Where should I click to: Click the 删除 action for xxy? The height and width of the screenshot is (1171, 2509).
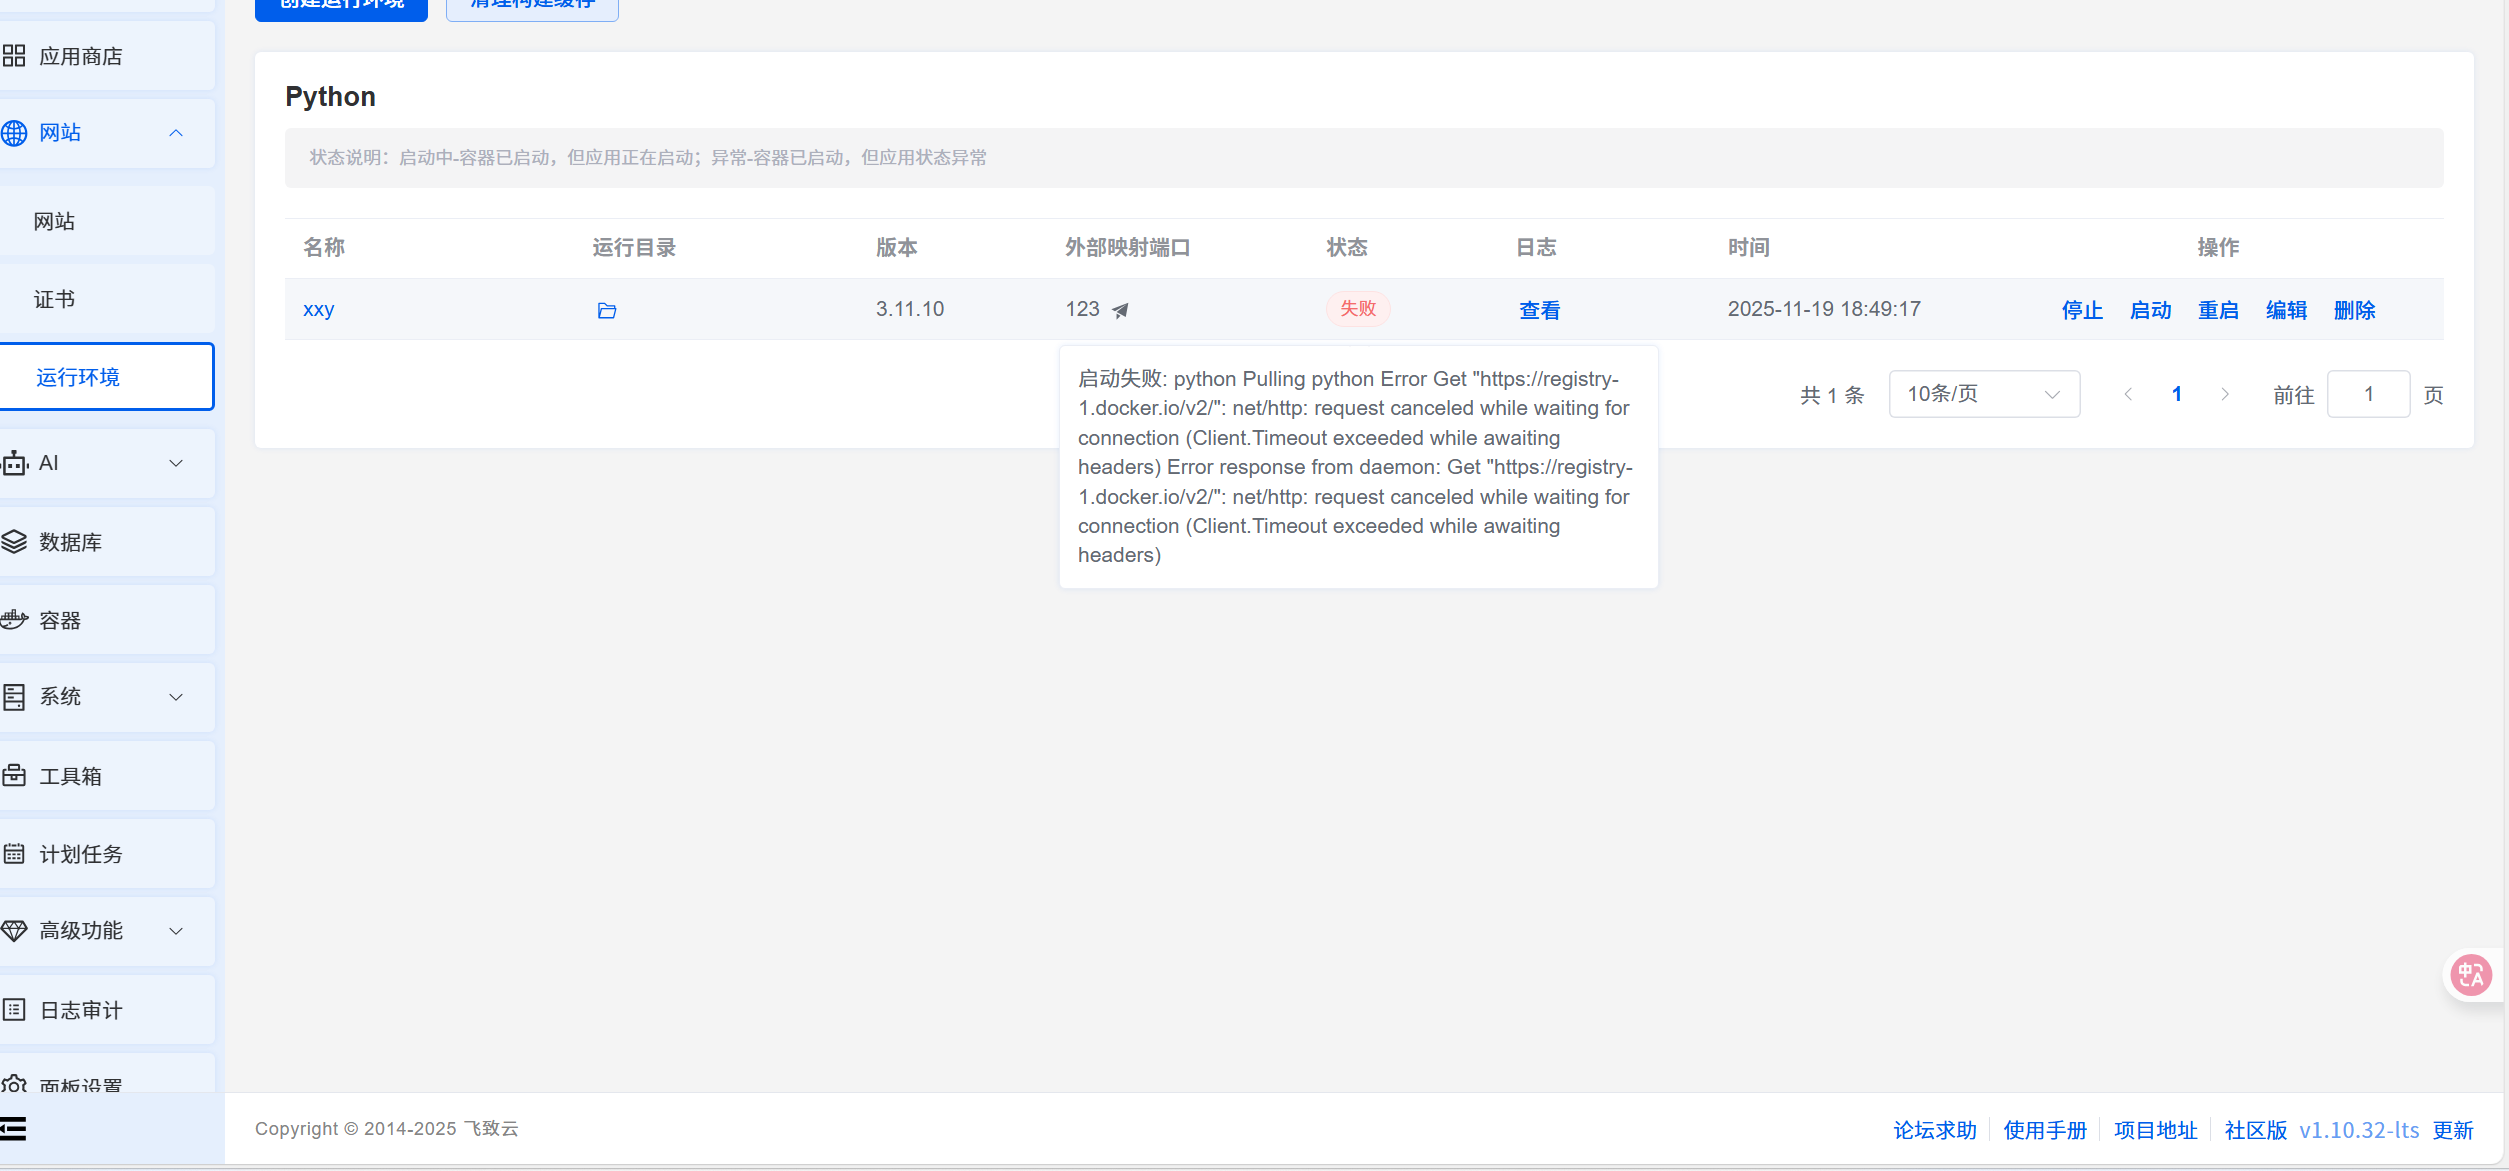pyautogui.click(x=2354, y=310)
